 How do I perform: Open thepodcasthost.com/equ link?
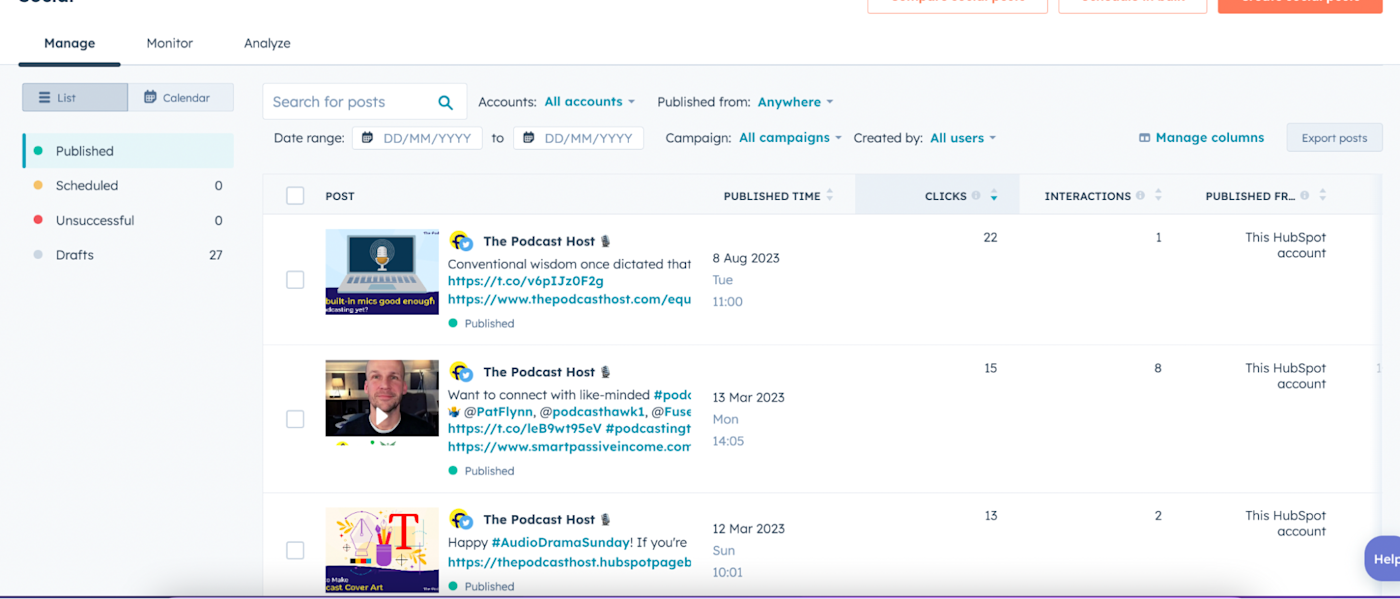[x=569, y=299]
